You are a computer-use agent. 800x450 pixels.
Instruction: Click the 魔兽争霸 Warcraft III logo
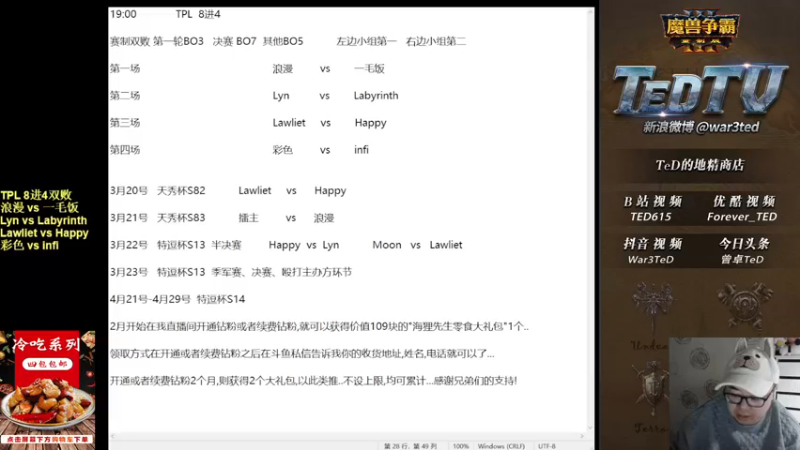(x=700, y=31)
